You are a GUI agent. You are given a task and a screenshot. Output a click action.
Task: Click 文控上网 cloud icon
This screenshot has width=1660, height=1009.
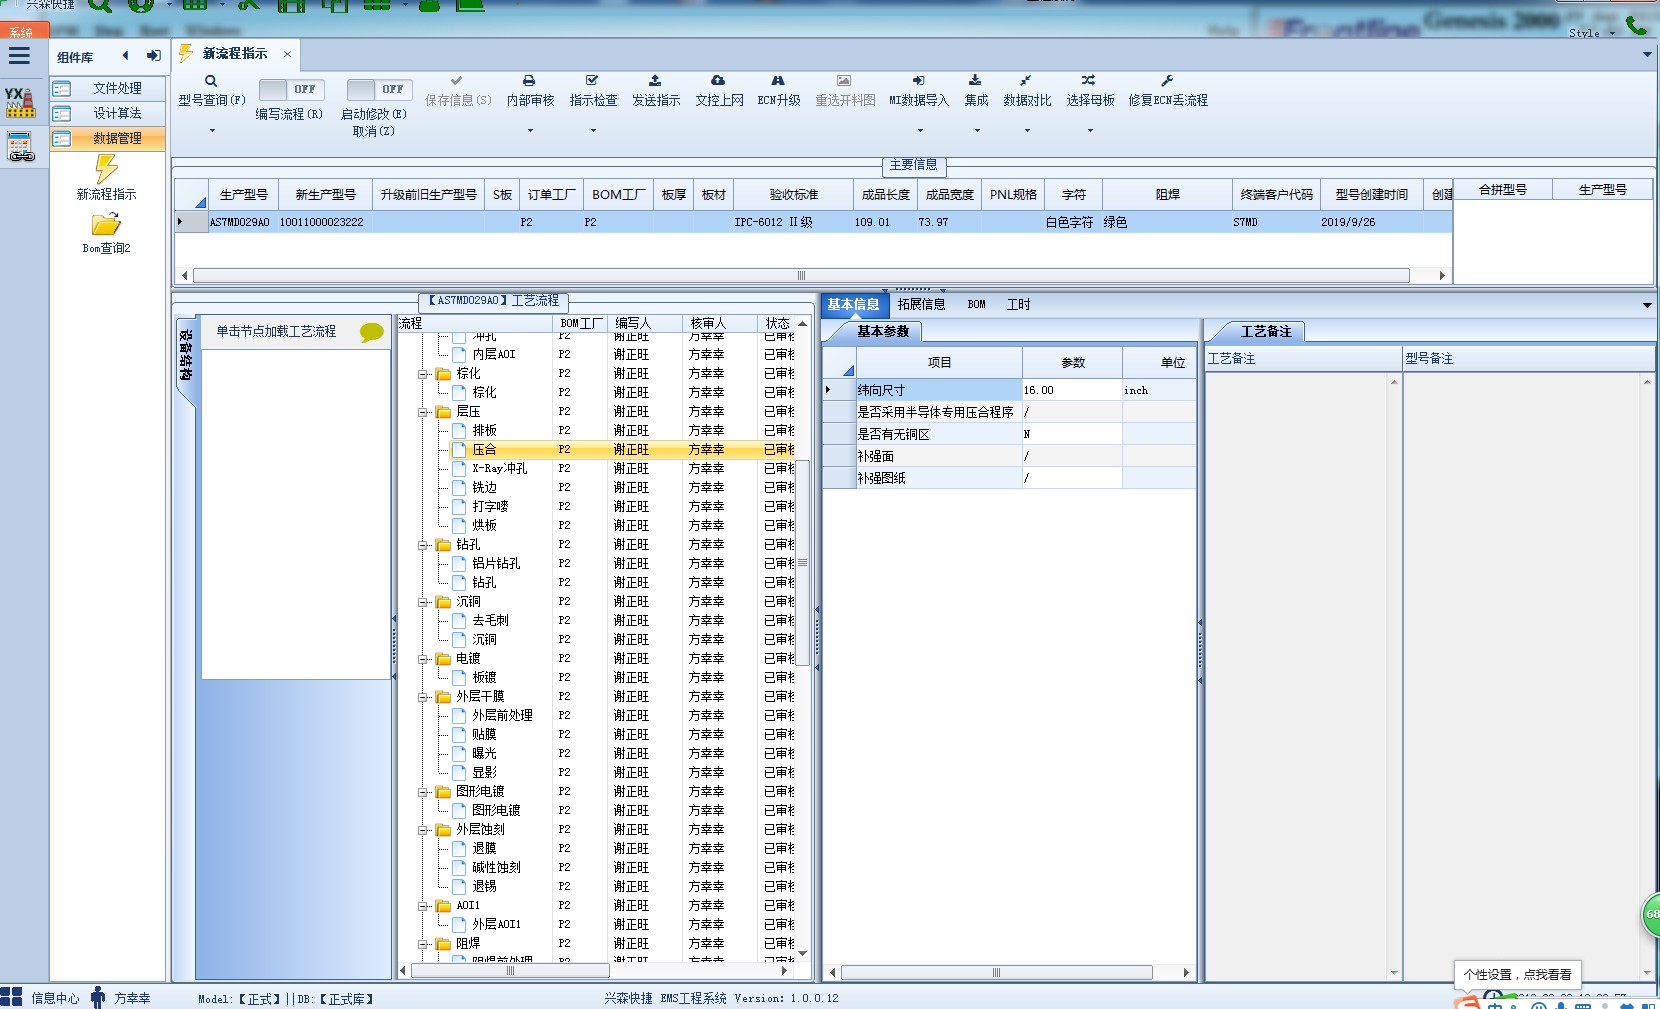(x=718, y=80)
